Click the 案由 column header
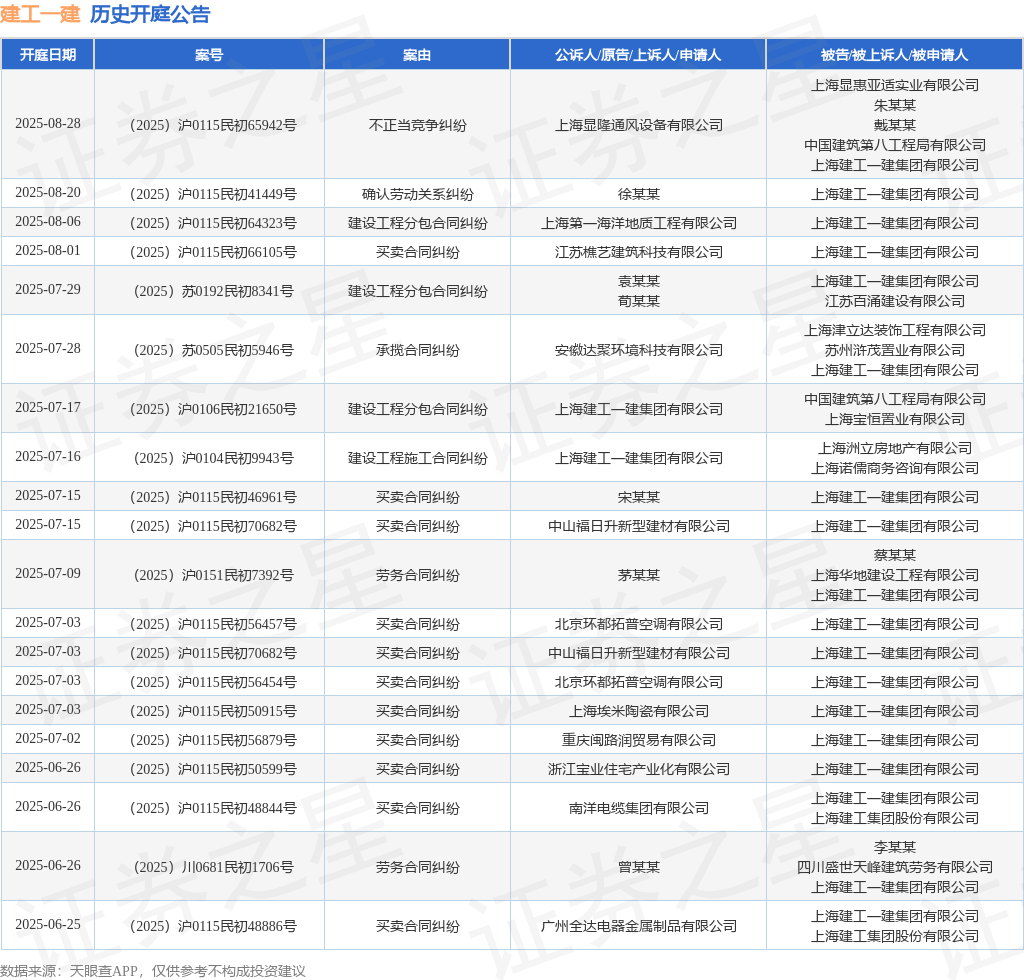The width and height of the screenshot is (1024, 980). (417, 55)
